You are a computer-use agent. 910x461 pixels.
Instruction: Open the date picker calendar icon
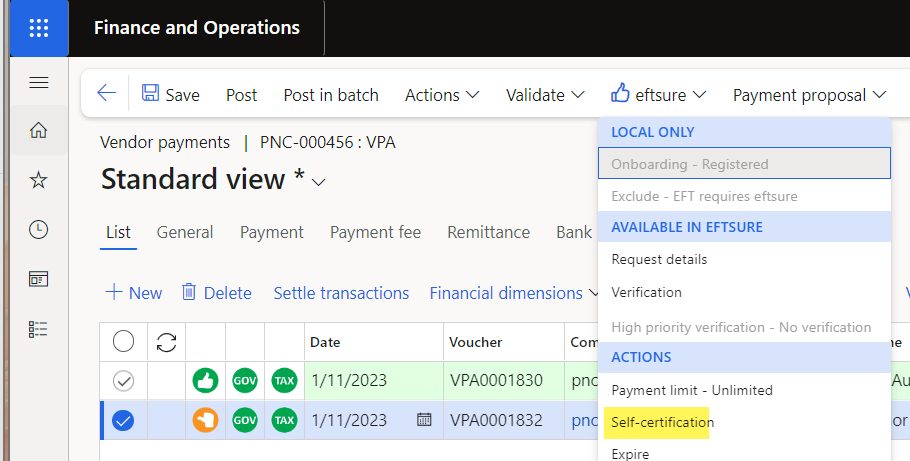tap(424, 419)
